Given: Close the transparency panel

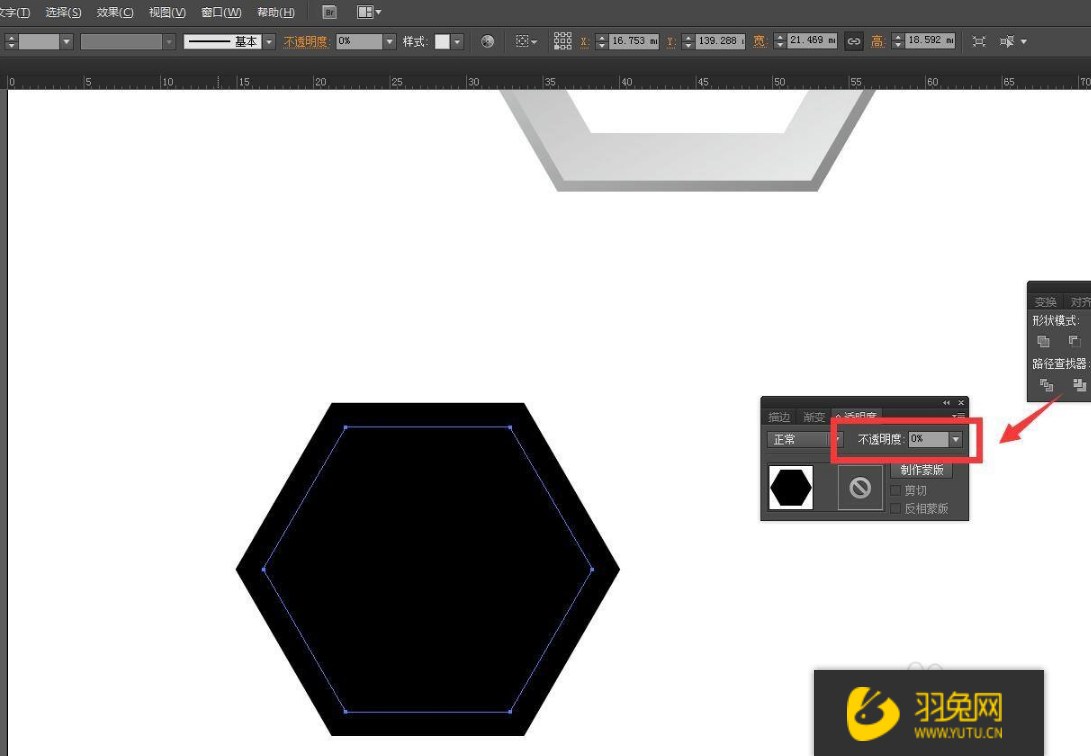Looking at the screenshot, I should 961,403.
